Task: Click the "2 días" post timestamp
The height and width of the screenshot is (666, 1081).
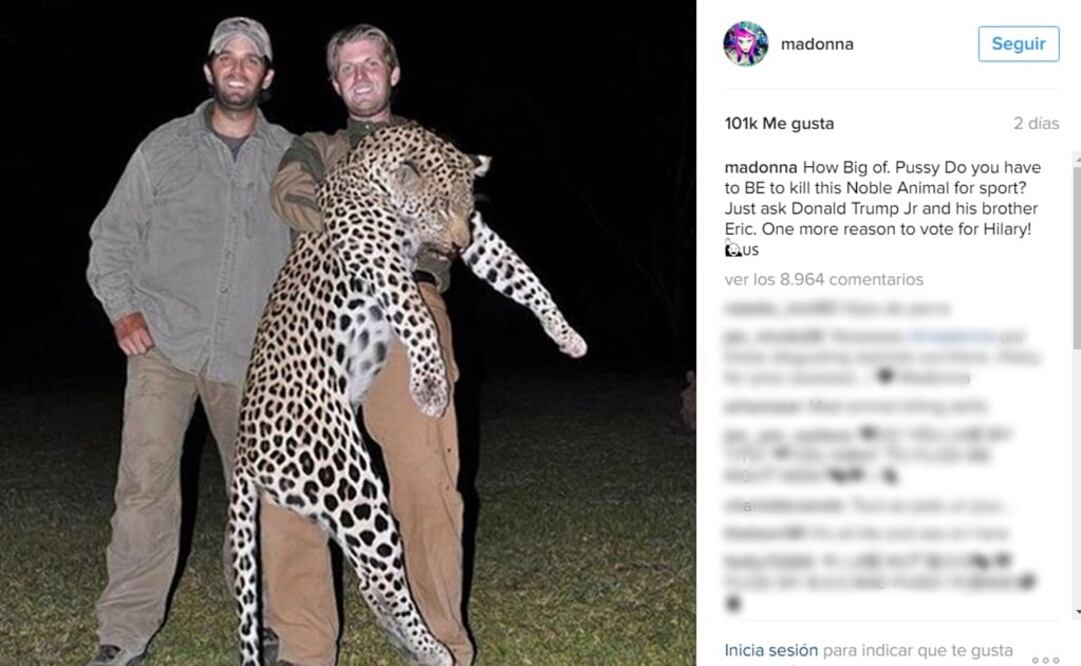Action: pos(1036,123)
